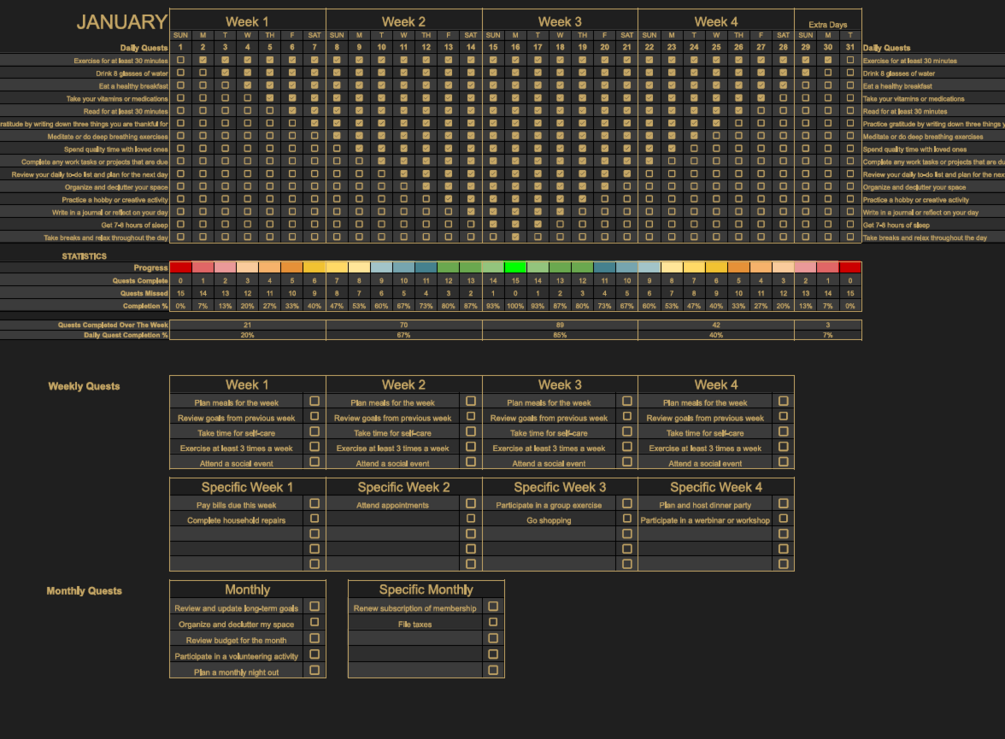Tick Week 2 'Review goals from previous week' checkbox

point(470,417)
